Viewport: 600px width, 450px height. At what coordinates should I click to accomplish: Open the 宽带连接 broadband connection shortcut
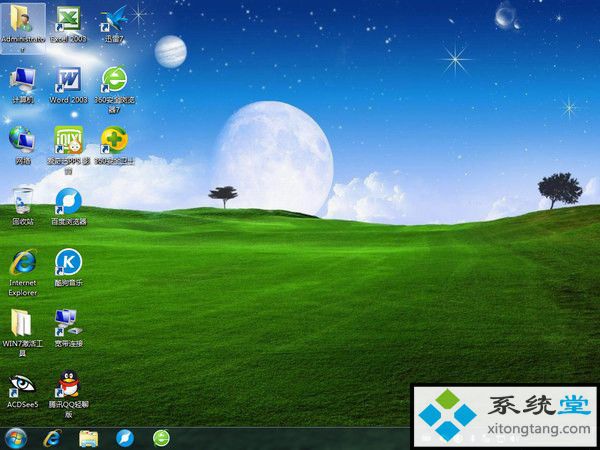pos(68,328)
